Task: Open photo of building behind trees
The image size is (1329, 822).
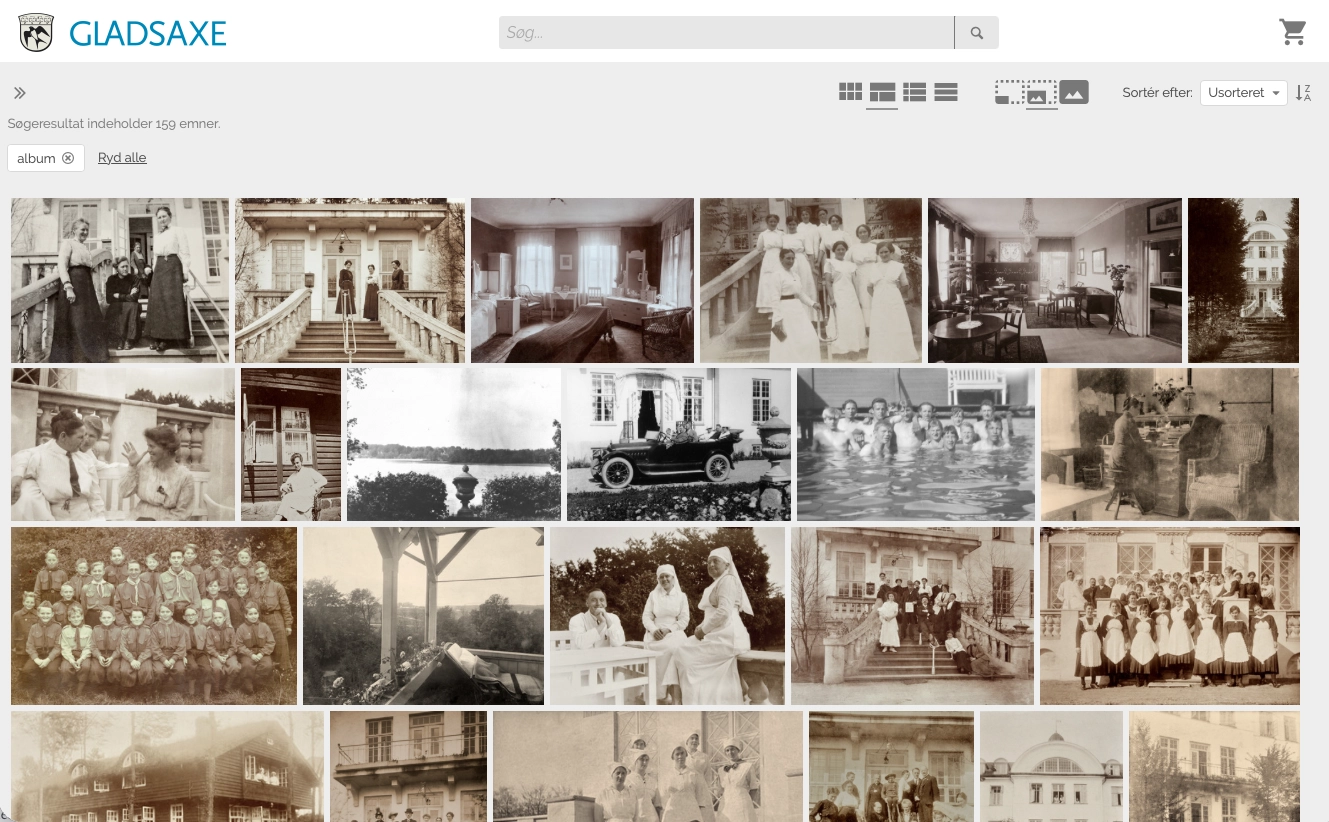Action: pos(1243,280)
